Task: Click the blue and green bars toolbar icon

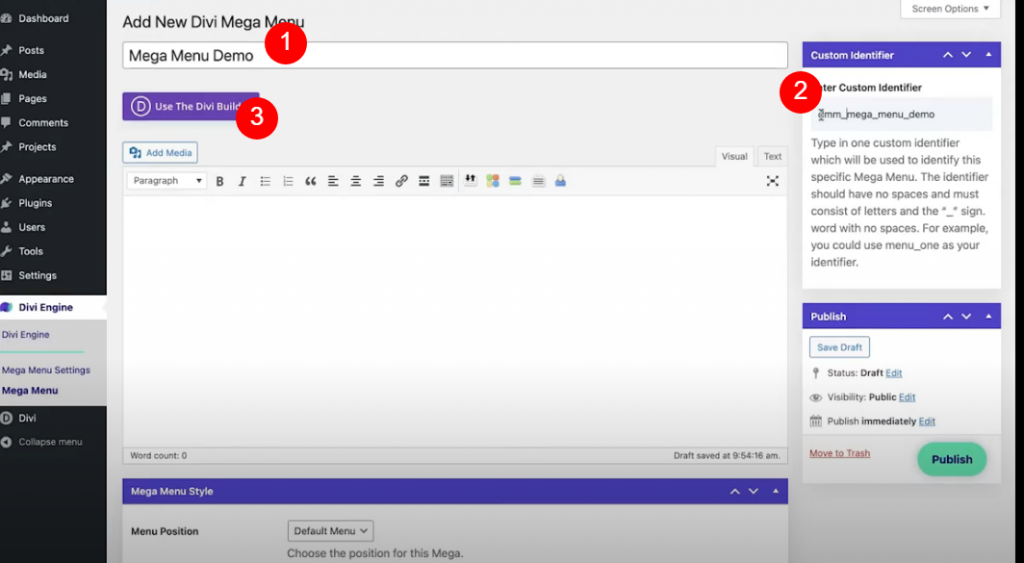Action: tap(515, 181)
